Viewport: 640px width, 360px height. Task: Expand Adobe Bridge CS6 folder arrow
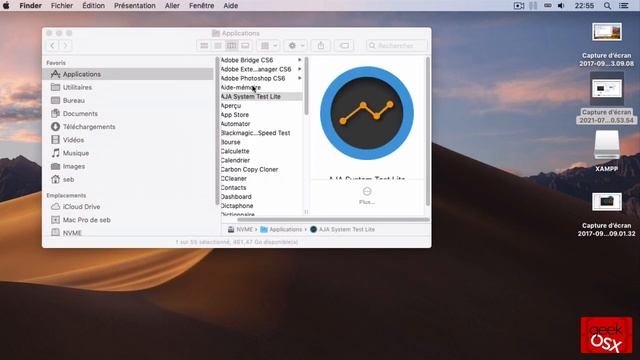[300, 60]
